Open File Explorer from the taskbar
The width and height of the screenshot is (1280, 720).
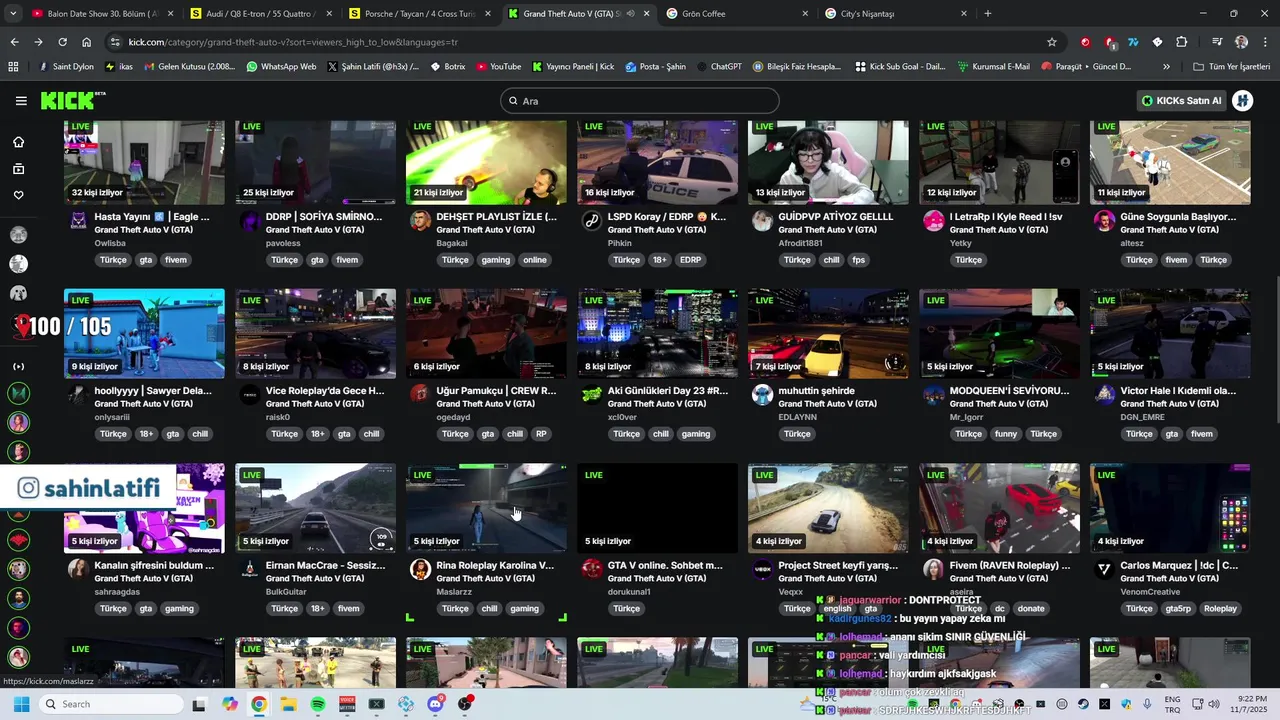(288, 704)
